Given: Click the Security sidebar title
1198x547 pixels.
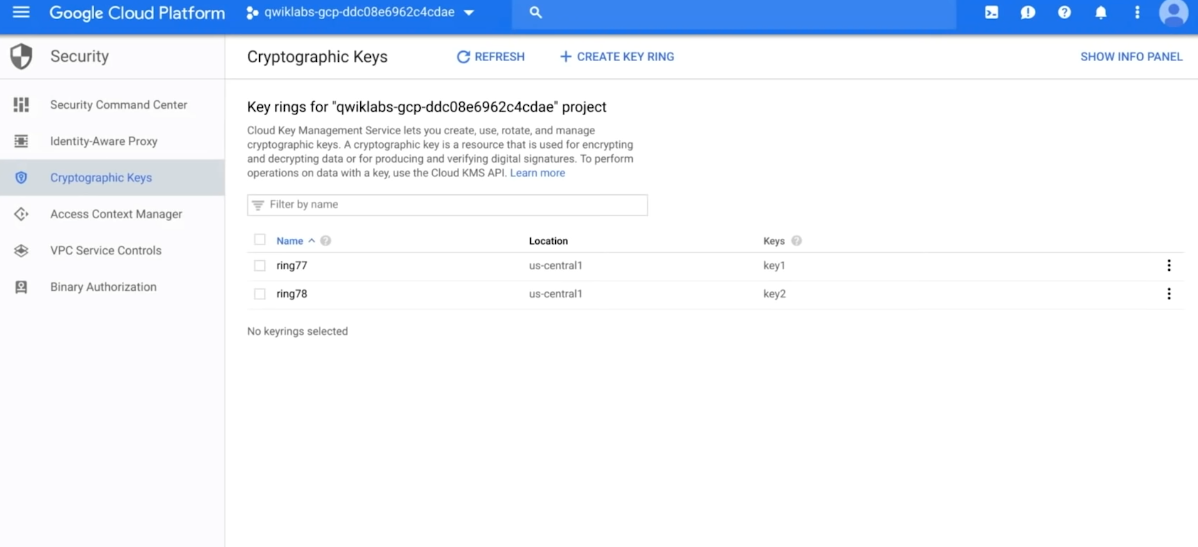Looking at the screenshot, I should (79, 57).
